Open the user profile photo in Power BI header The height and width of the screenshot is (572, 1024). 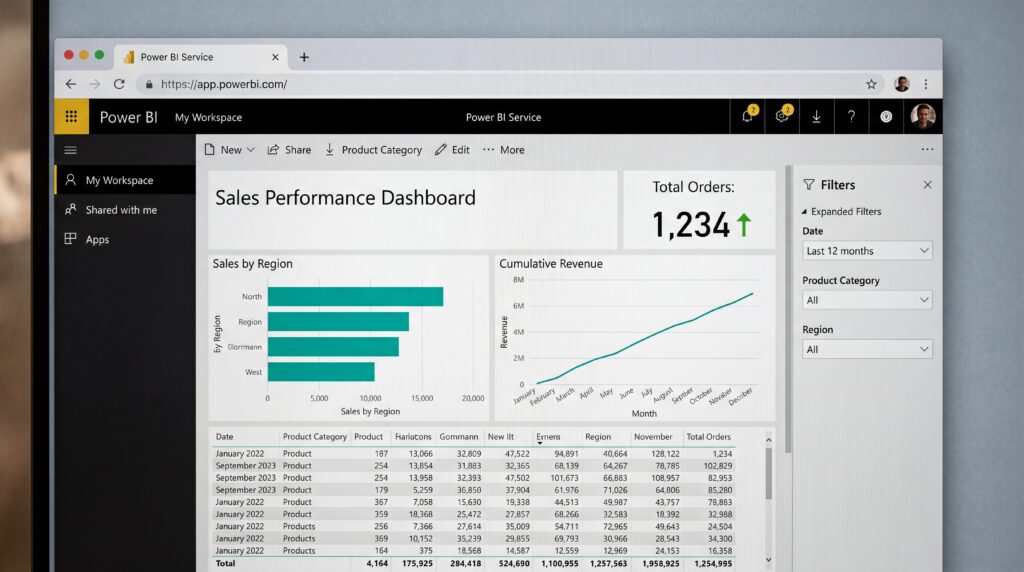tap(923, 116)
